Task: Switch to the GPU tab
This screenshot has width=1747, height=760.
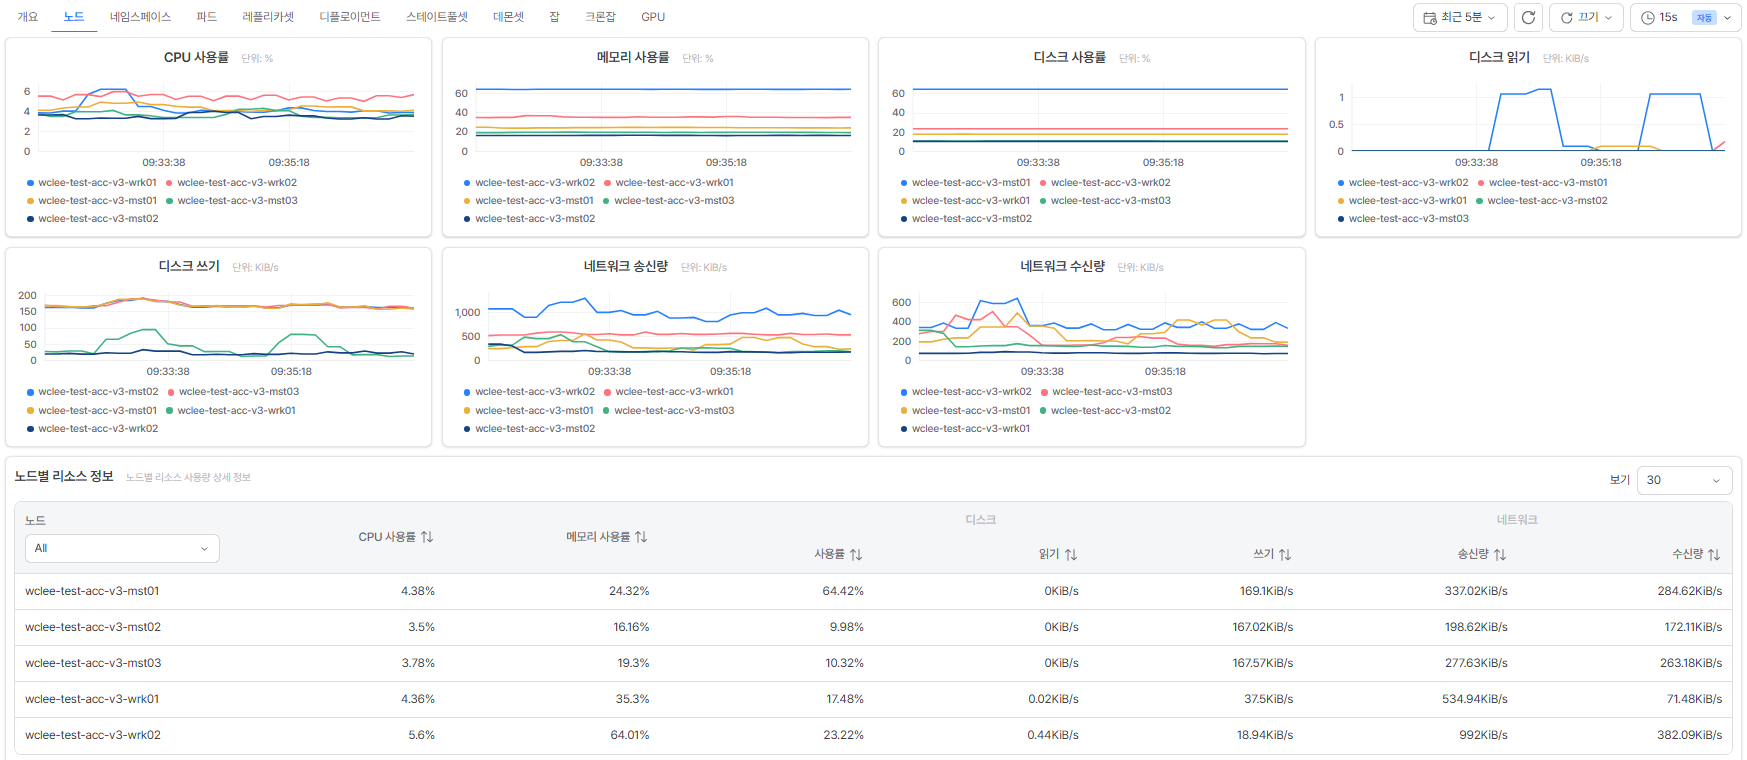Action: [x=653, y=17]
